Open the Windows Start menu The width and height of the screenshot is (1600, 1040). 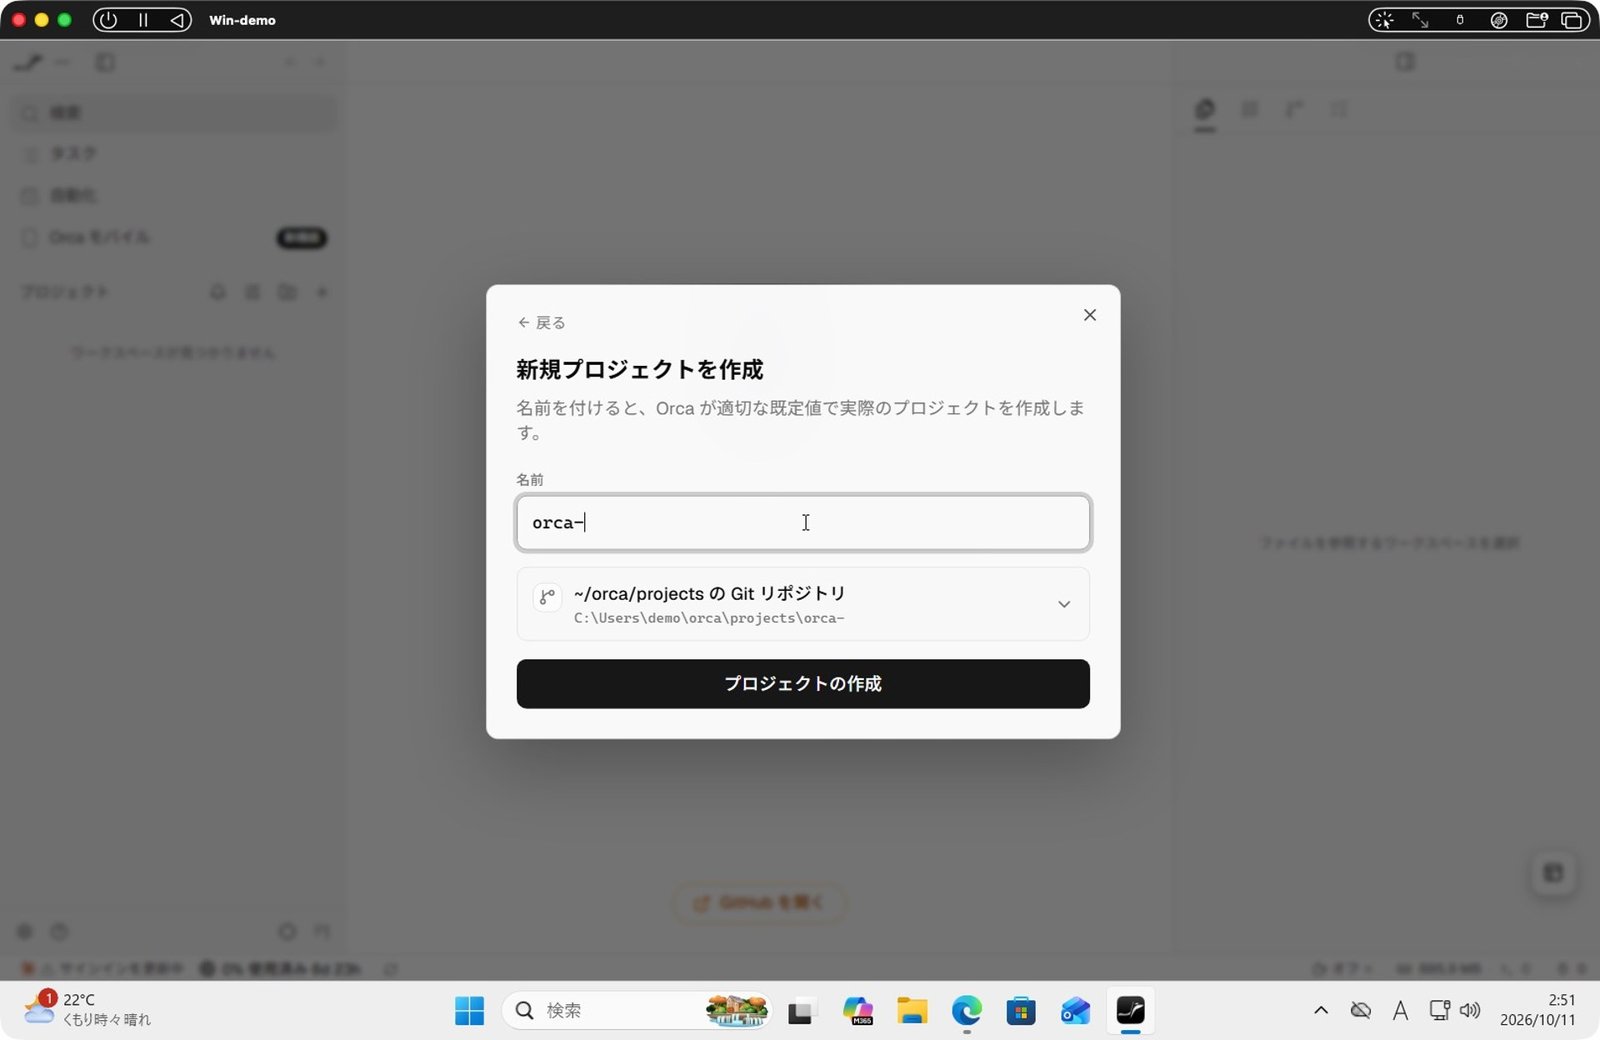pos(469,1011)
